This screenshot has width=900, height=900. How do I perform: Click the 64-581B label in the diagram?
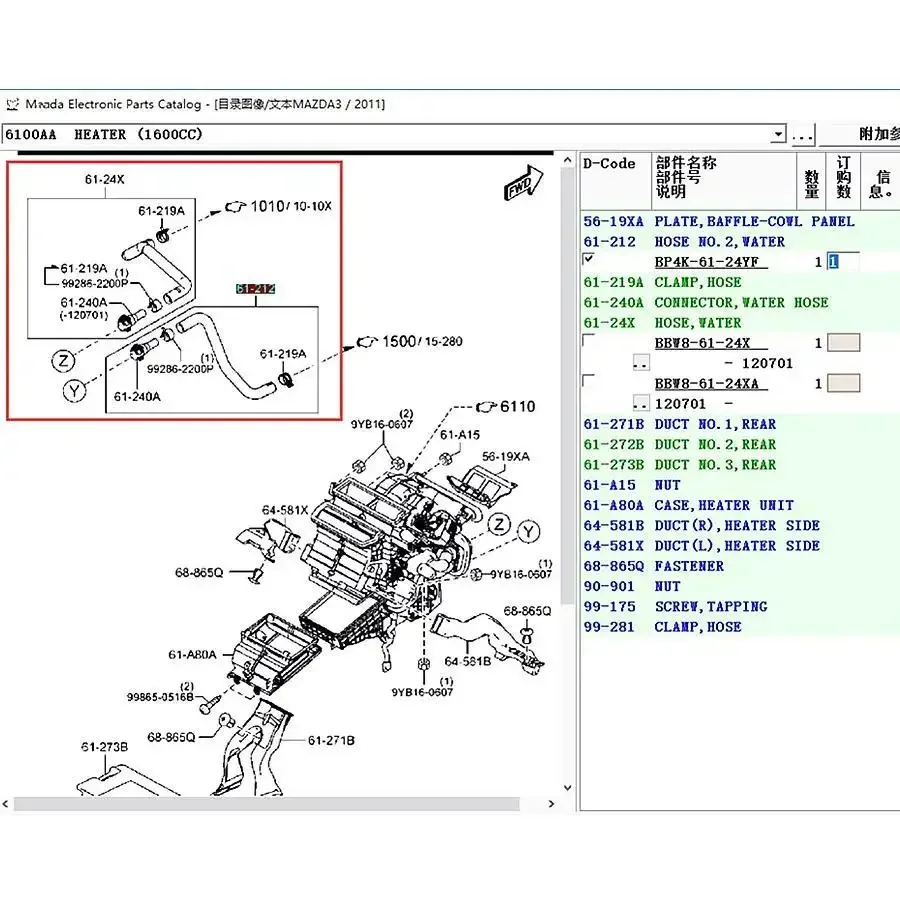coord(468,661)
